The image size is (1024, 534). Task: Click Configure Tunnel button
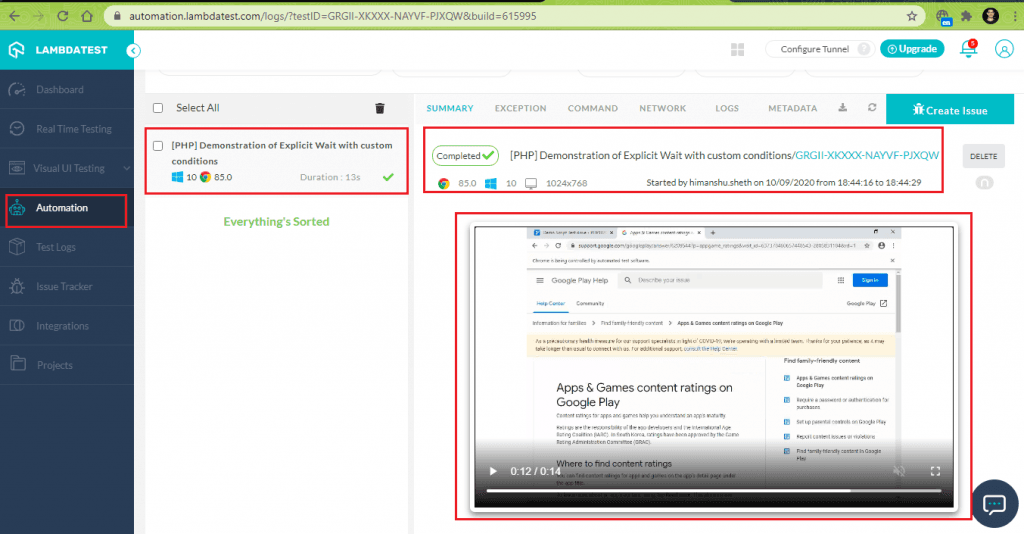[x=814, y=49]
